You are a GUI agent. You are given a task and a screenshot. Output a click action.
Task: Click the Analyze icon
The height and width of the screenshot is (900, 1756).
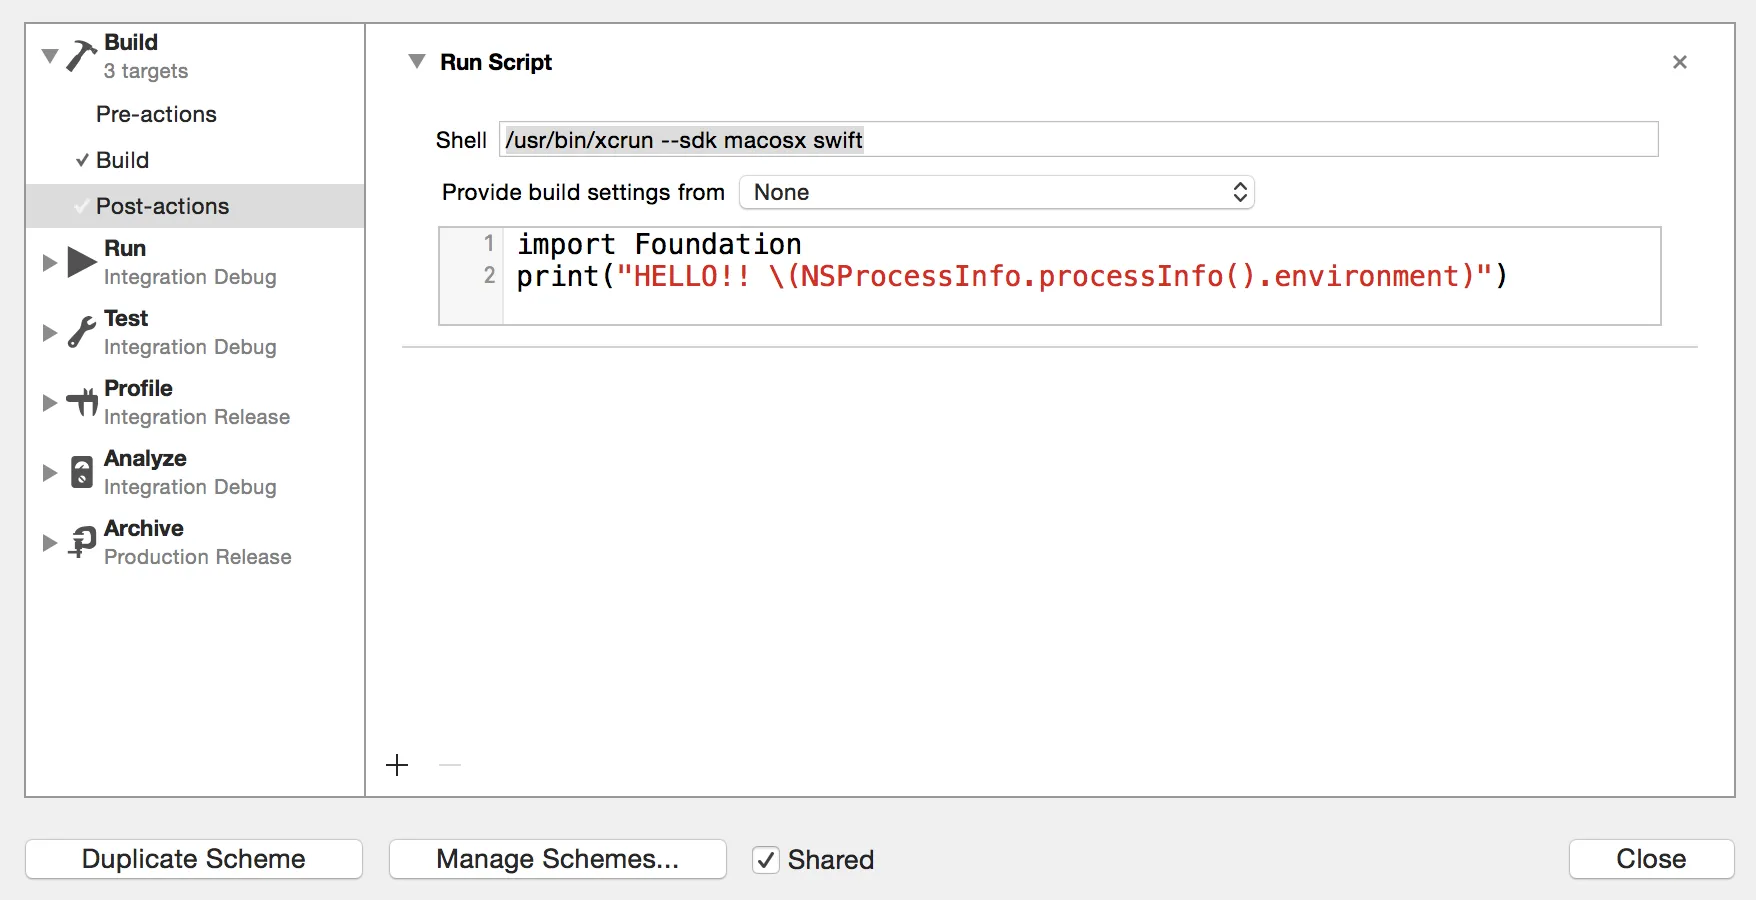coord(81,472)
